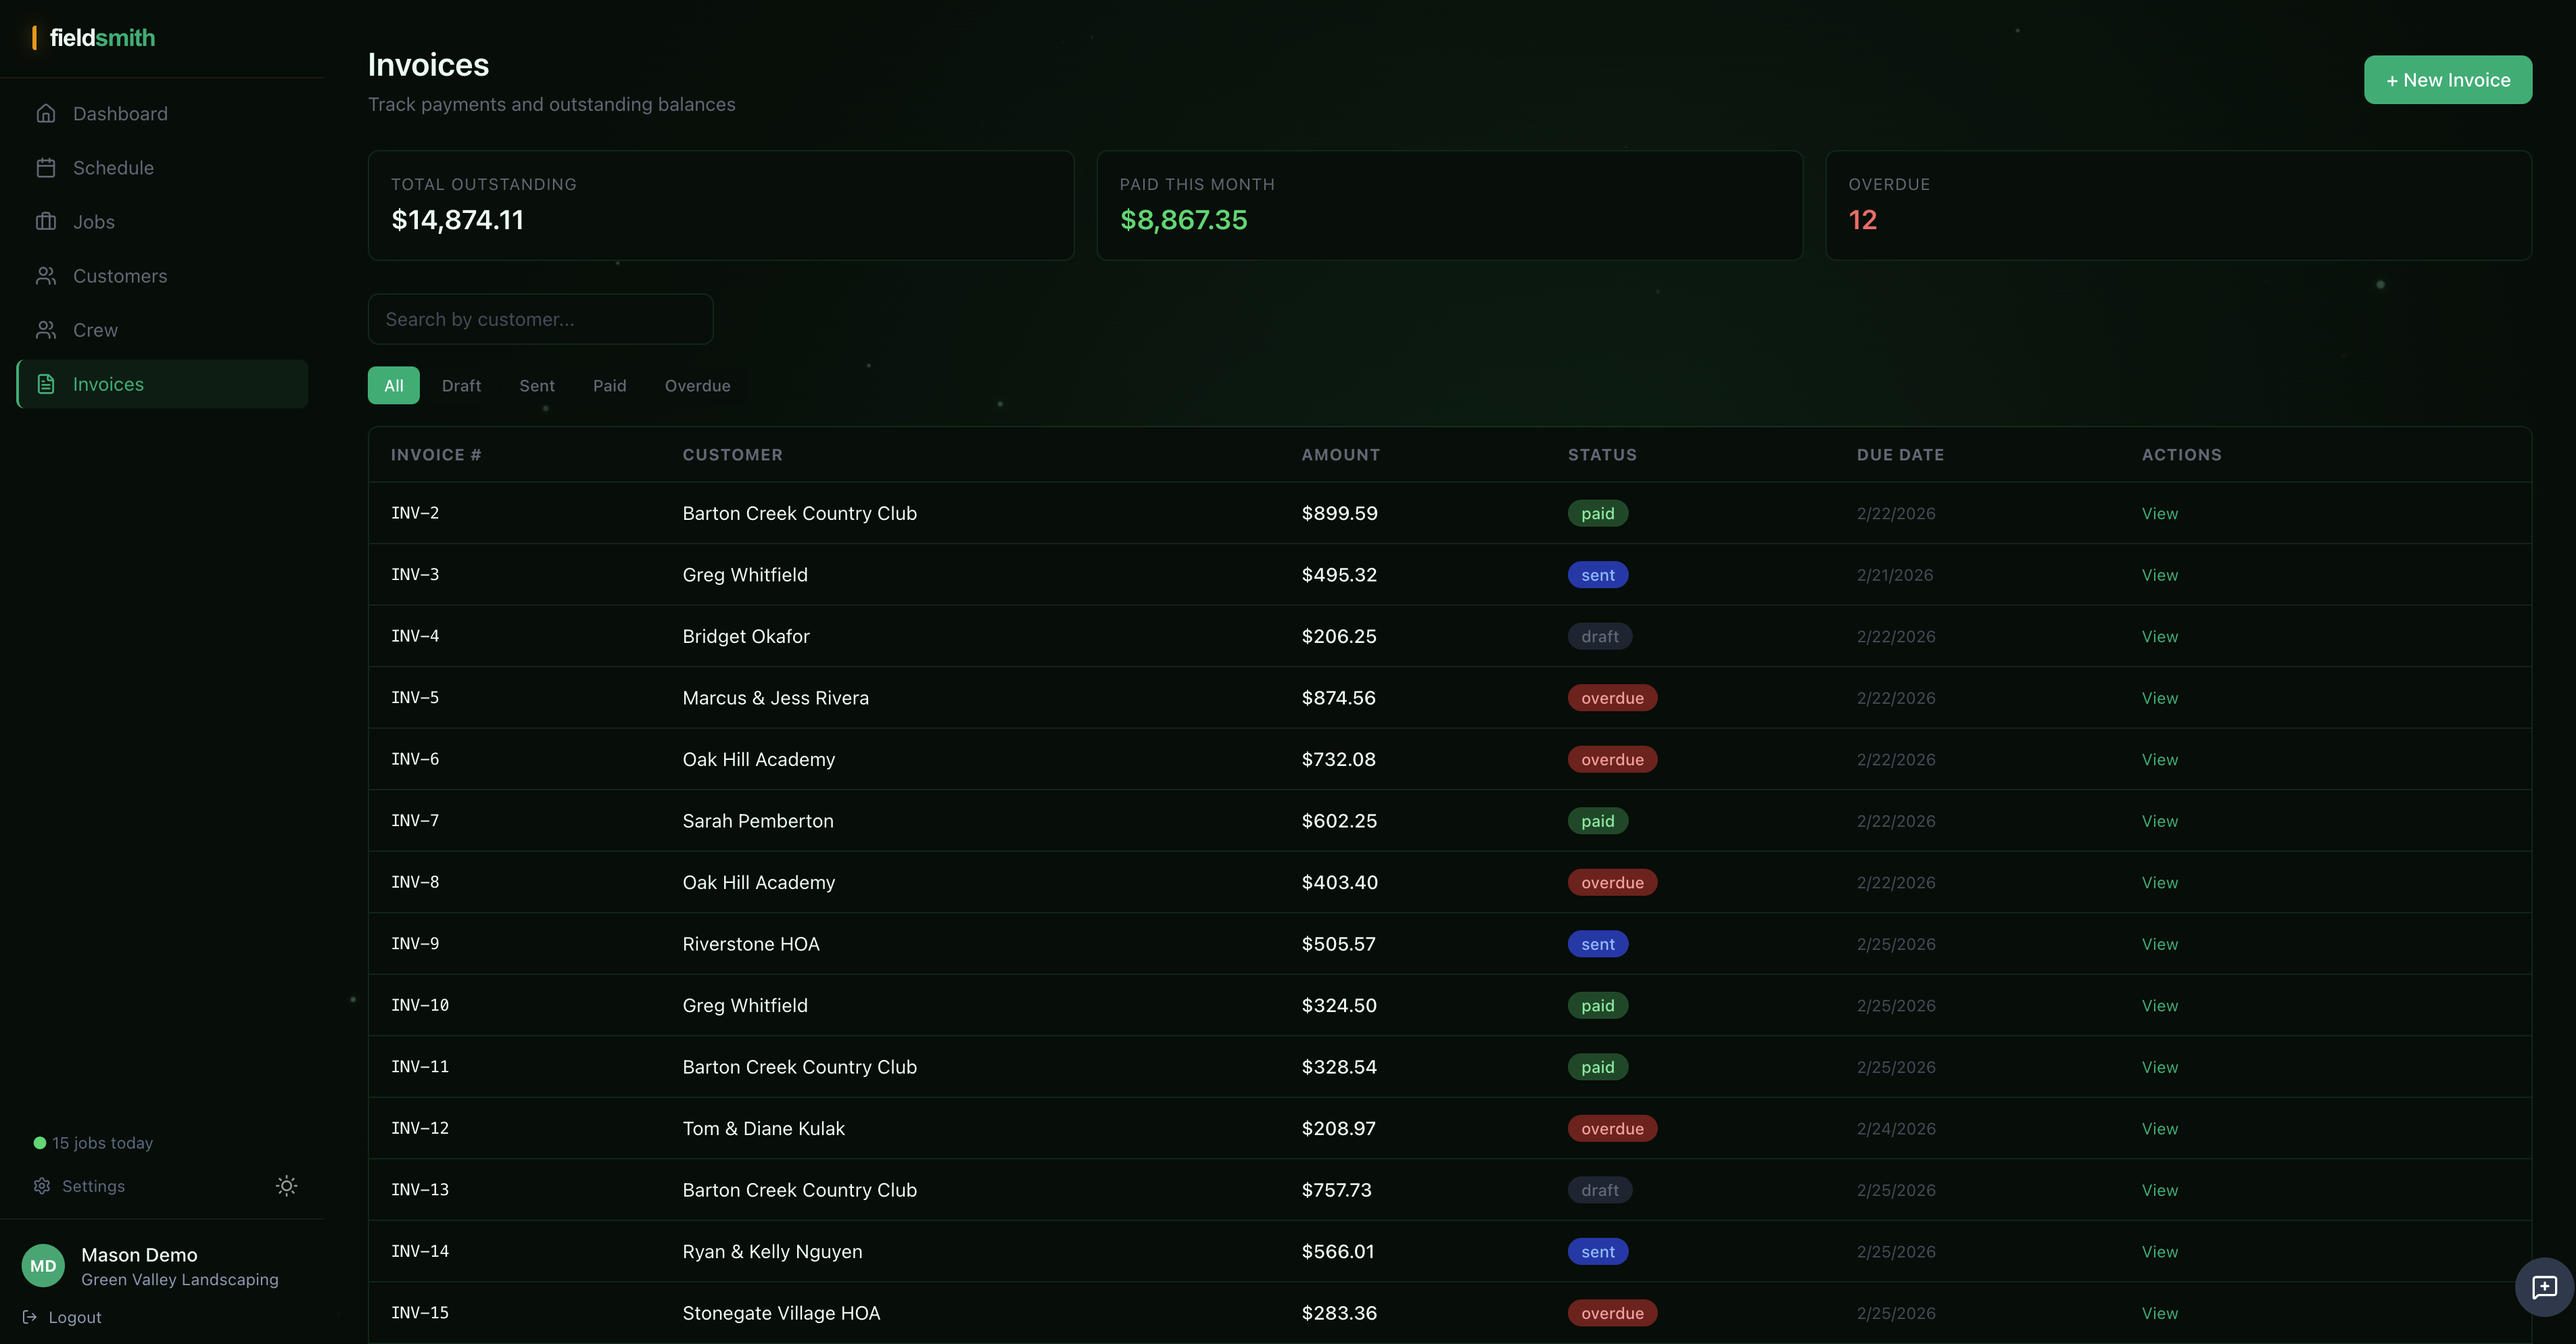Click due date 2/24/2026
This screenshot has width=2576, height=1344.
pyautogui.click(x=1896, y=1129)
